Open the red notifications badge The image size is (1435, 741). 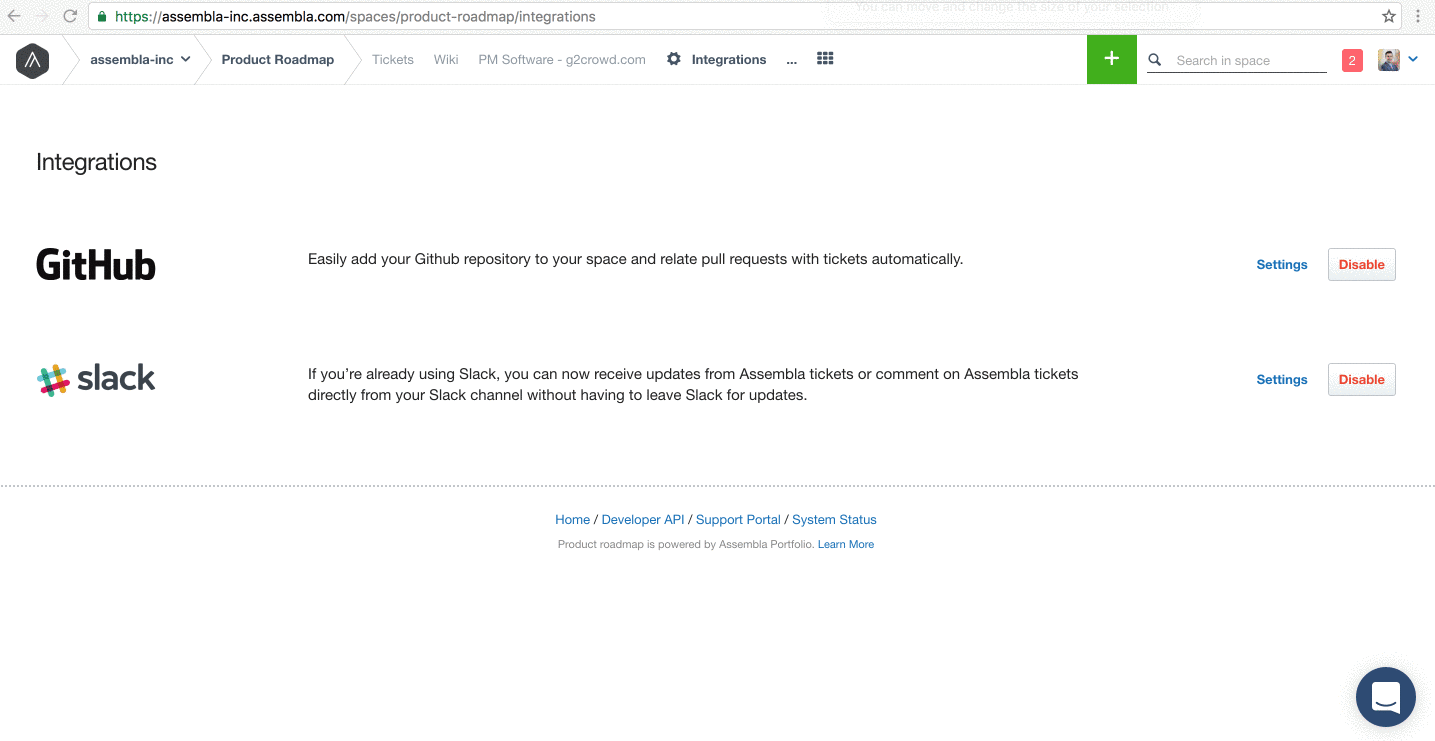point(1352,61)
